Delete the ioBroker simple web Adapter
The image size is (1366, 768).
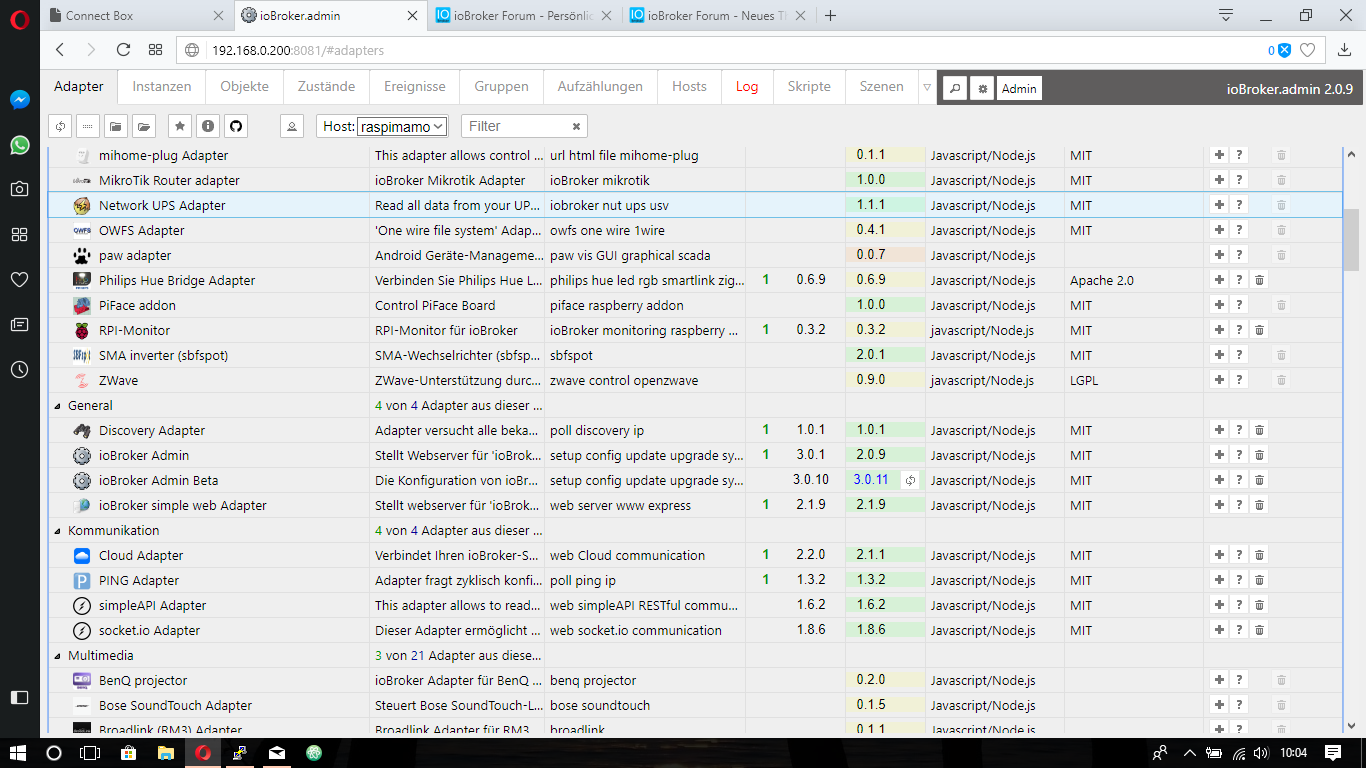1260,505
